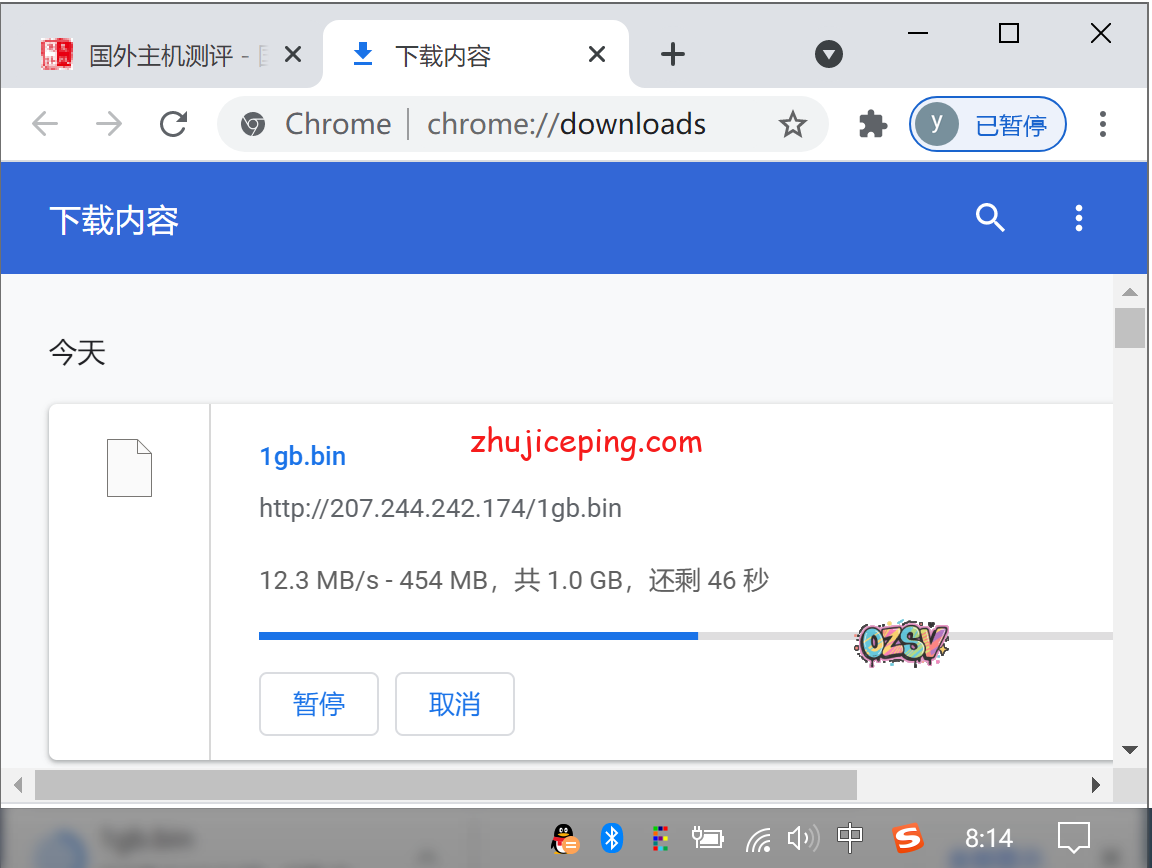The width and height of the screenshot is (1152, 868).
Task: Click the chrome://downloads address bar
Action: coord(566,124)
